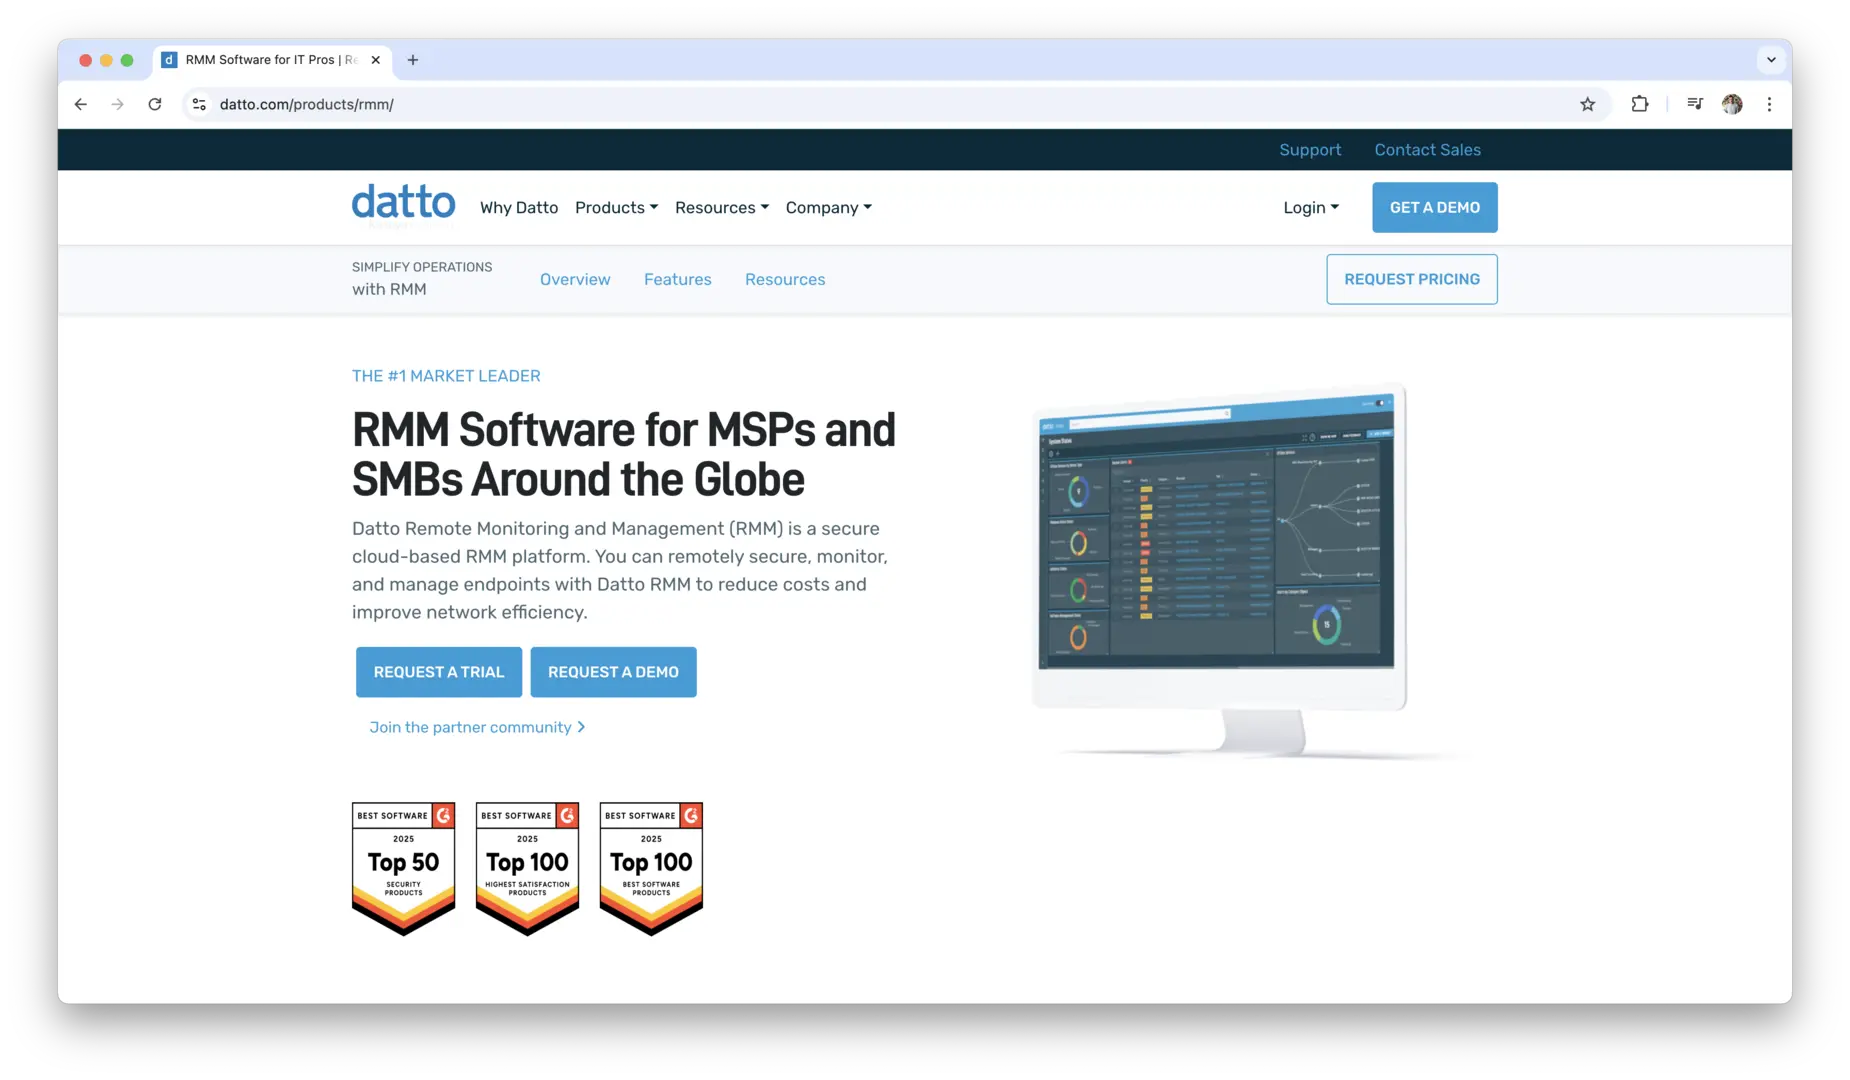Open Chrome's three-dot menu
The width and height of the screenshot is (1850, 1080).
point(1769,104)
